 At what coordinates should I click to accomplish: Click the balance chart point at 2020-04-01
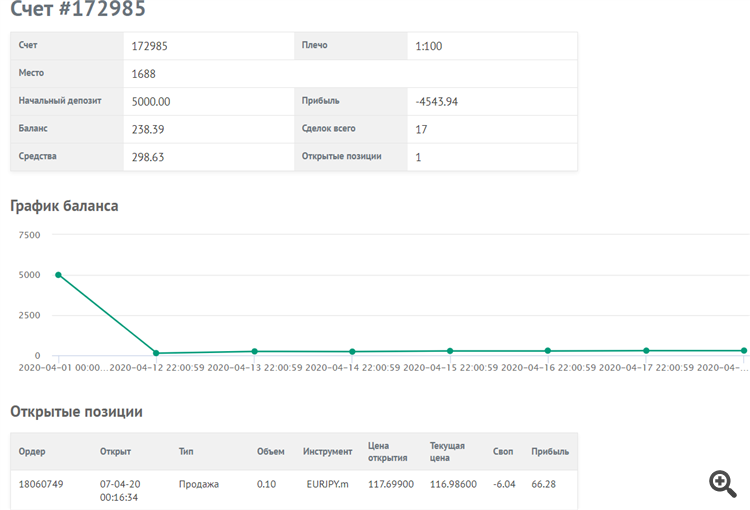click(58, 275)
